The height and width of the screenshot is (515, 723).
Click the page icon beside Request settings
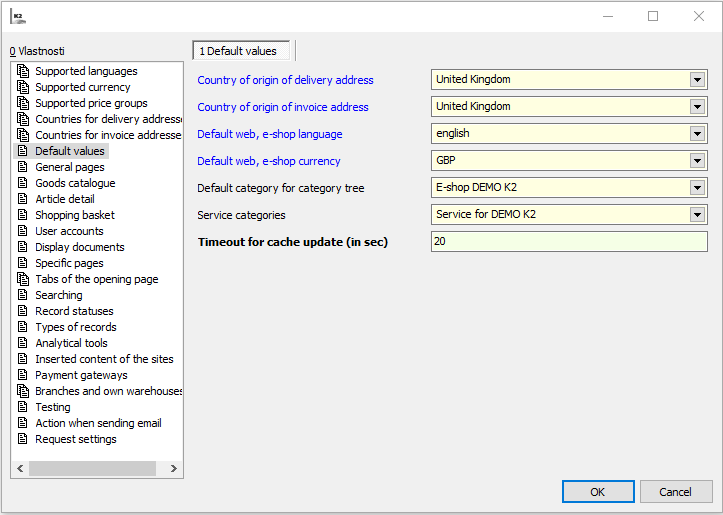point(23,439)
